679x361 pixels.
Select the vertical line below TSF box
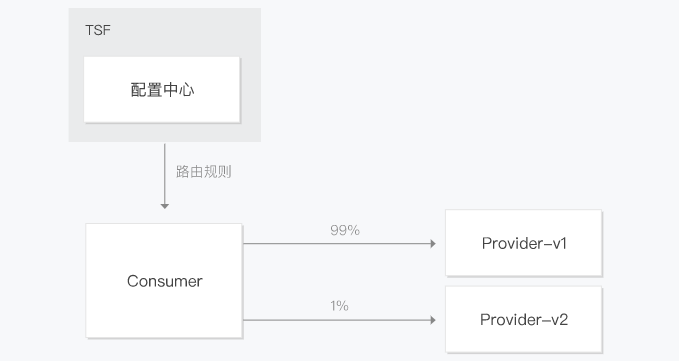pyautogui.click(x=165, y=174)
